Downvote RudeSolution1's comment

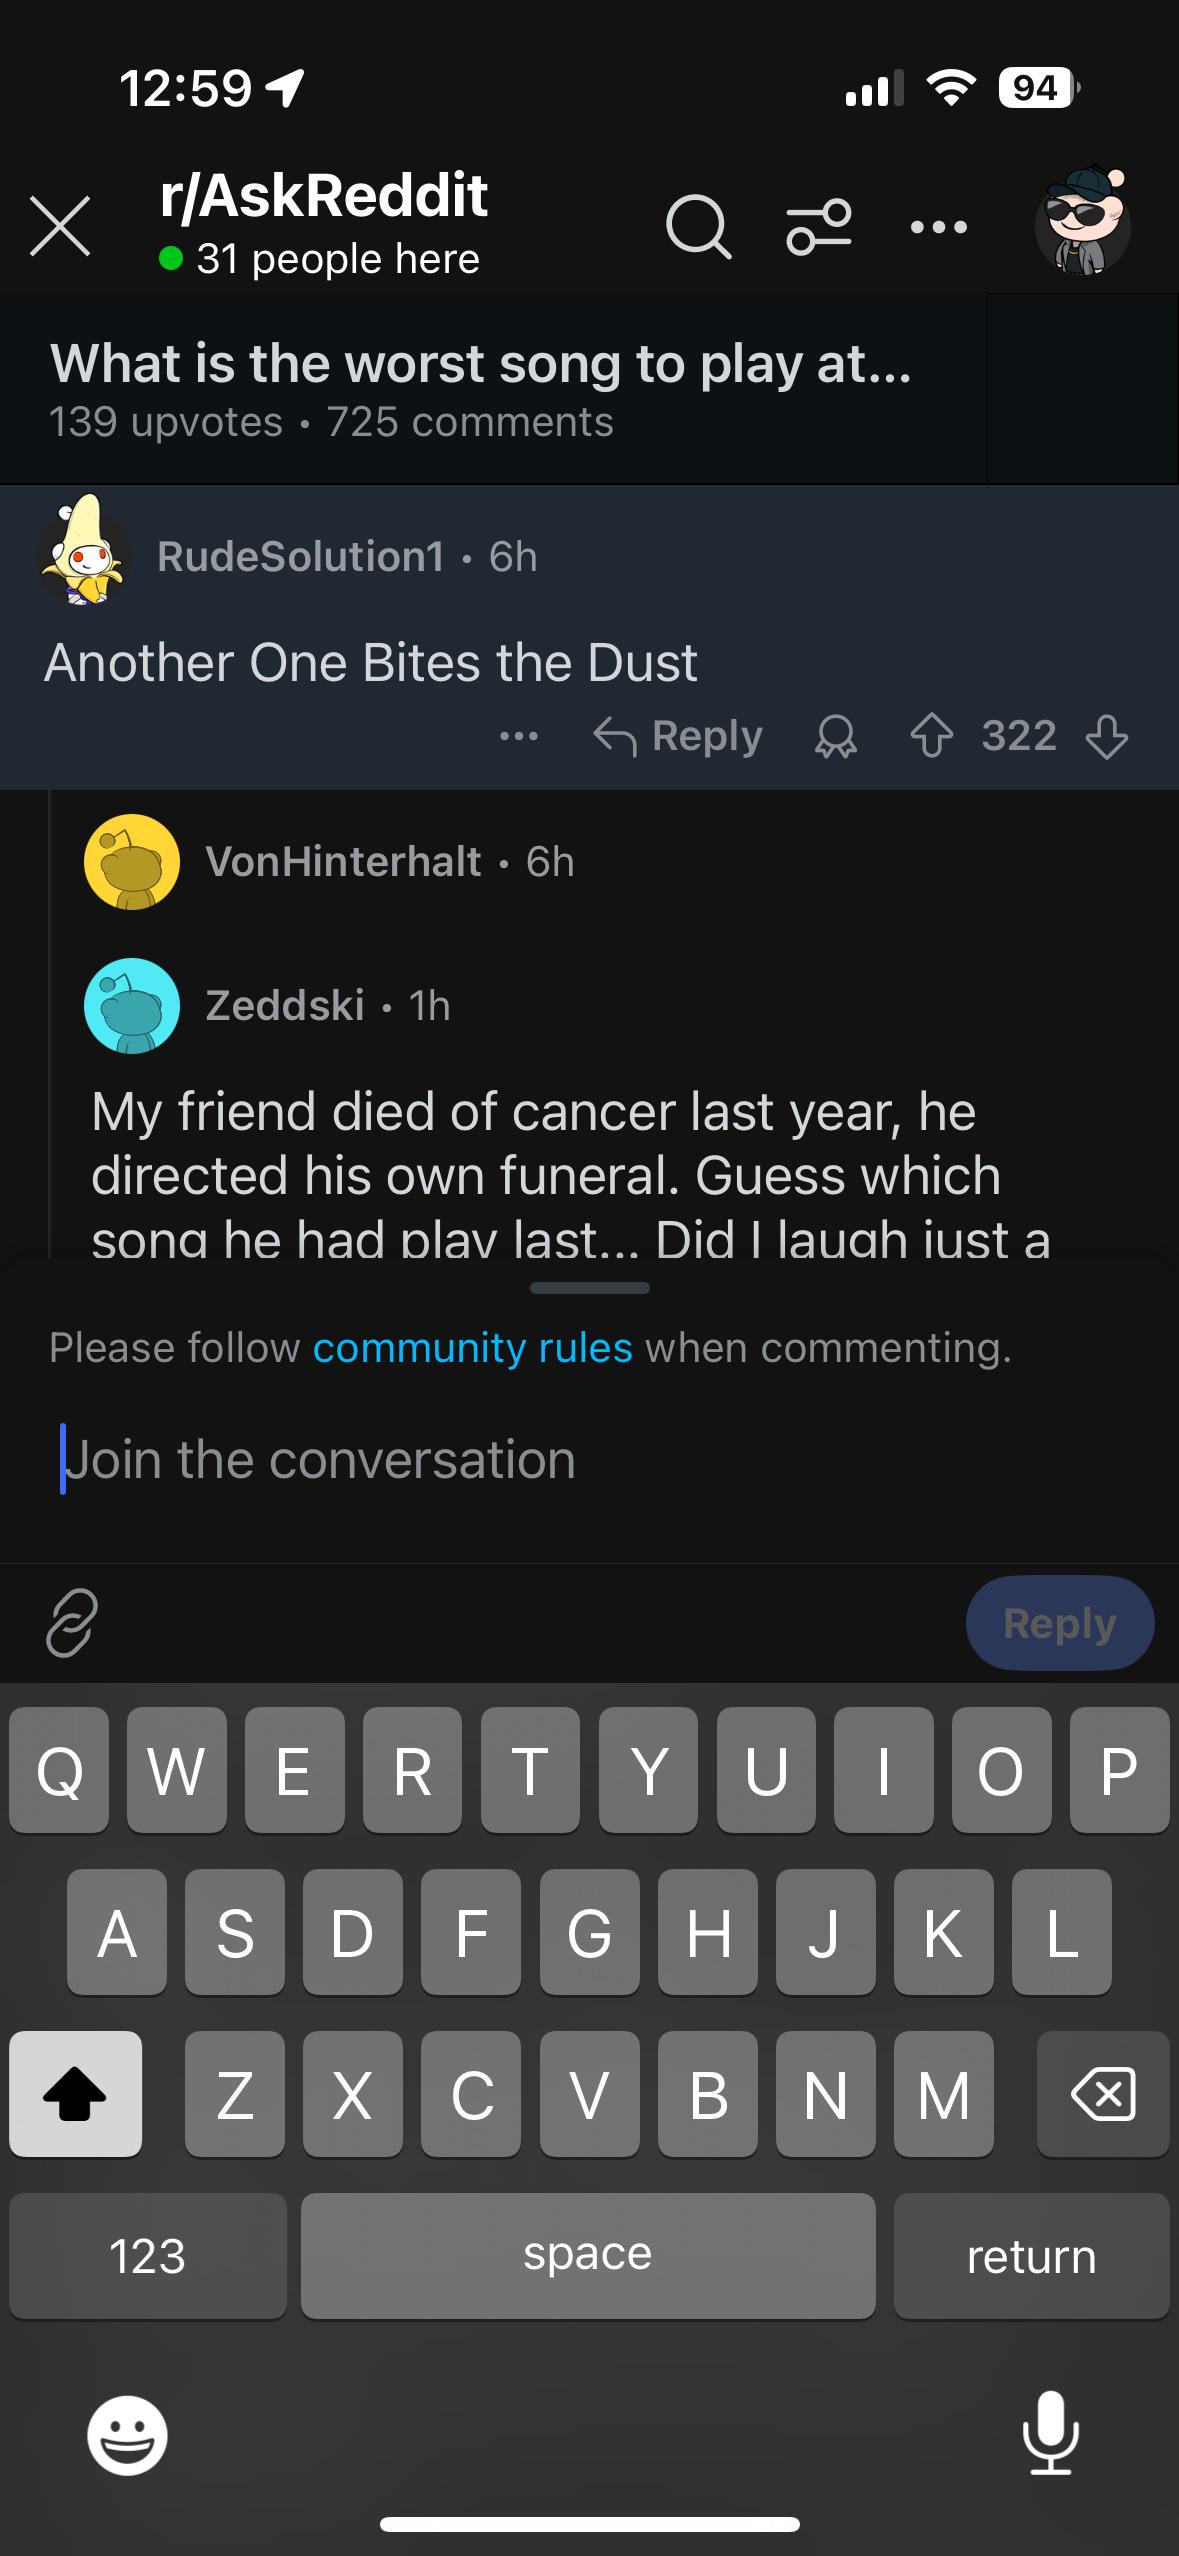point(1107,737)
